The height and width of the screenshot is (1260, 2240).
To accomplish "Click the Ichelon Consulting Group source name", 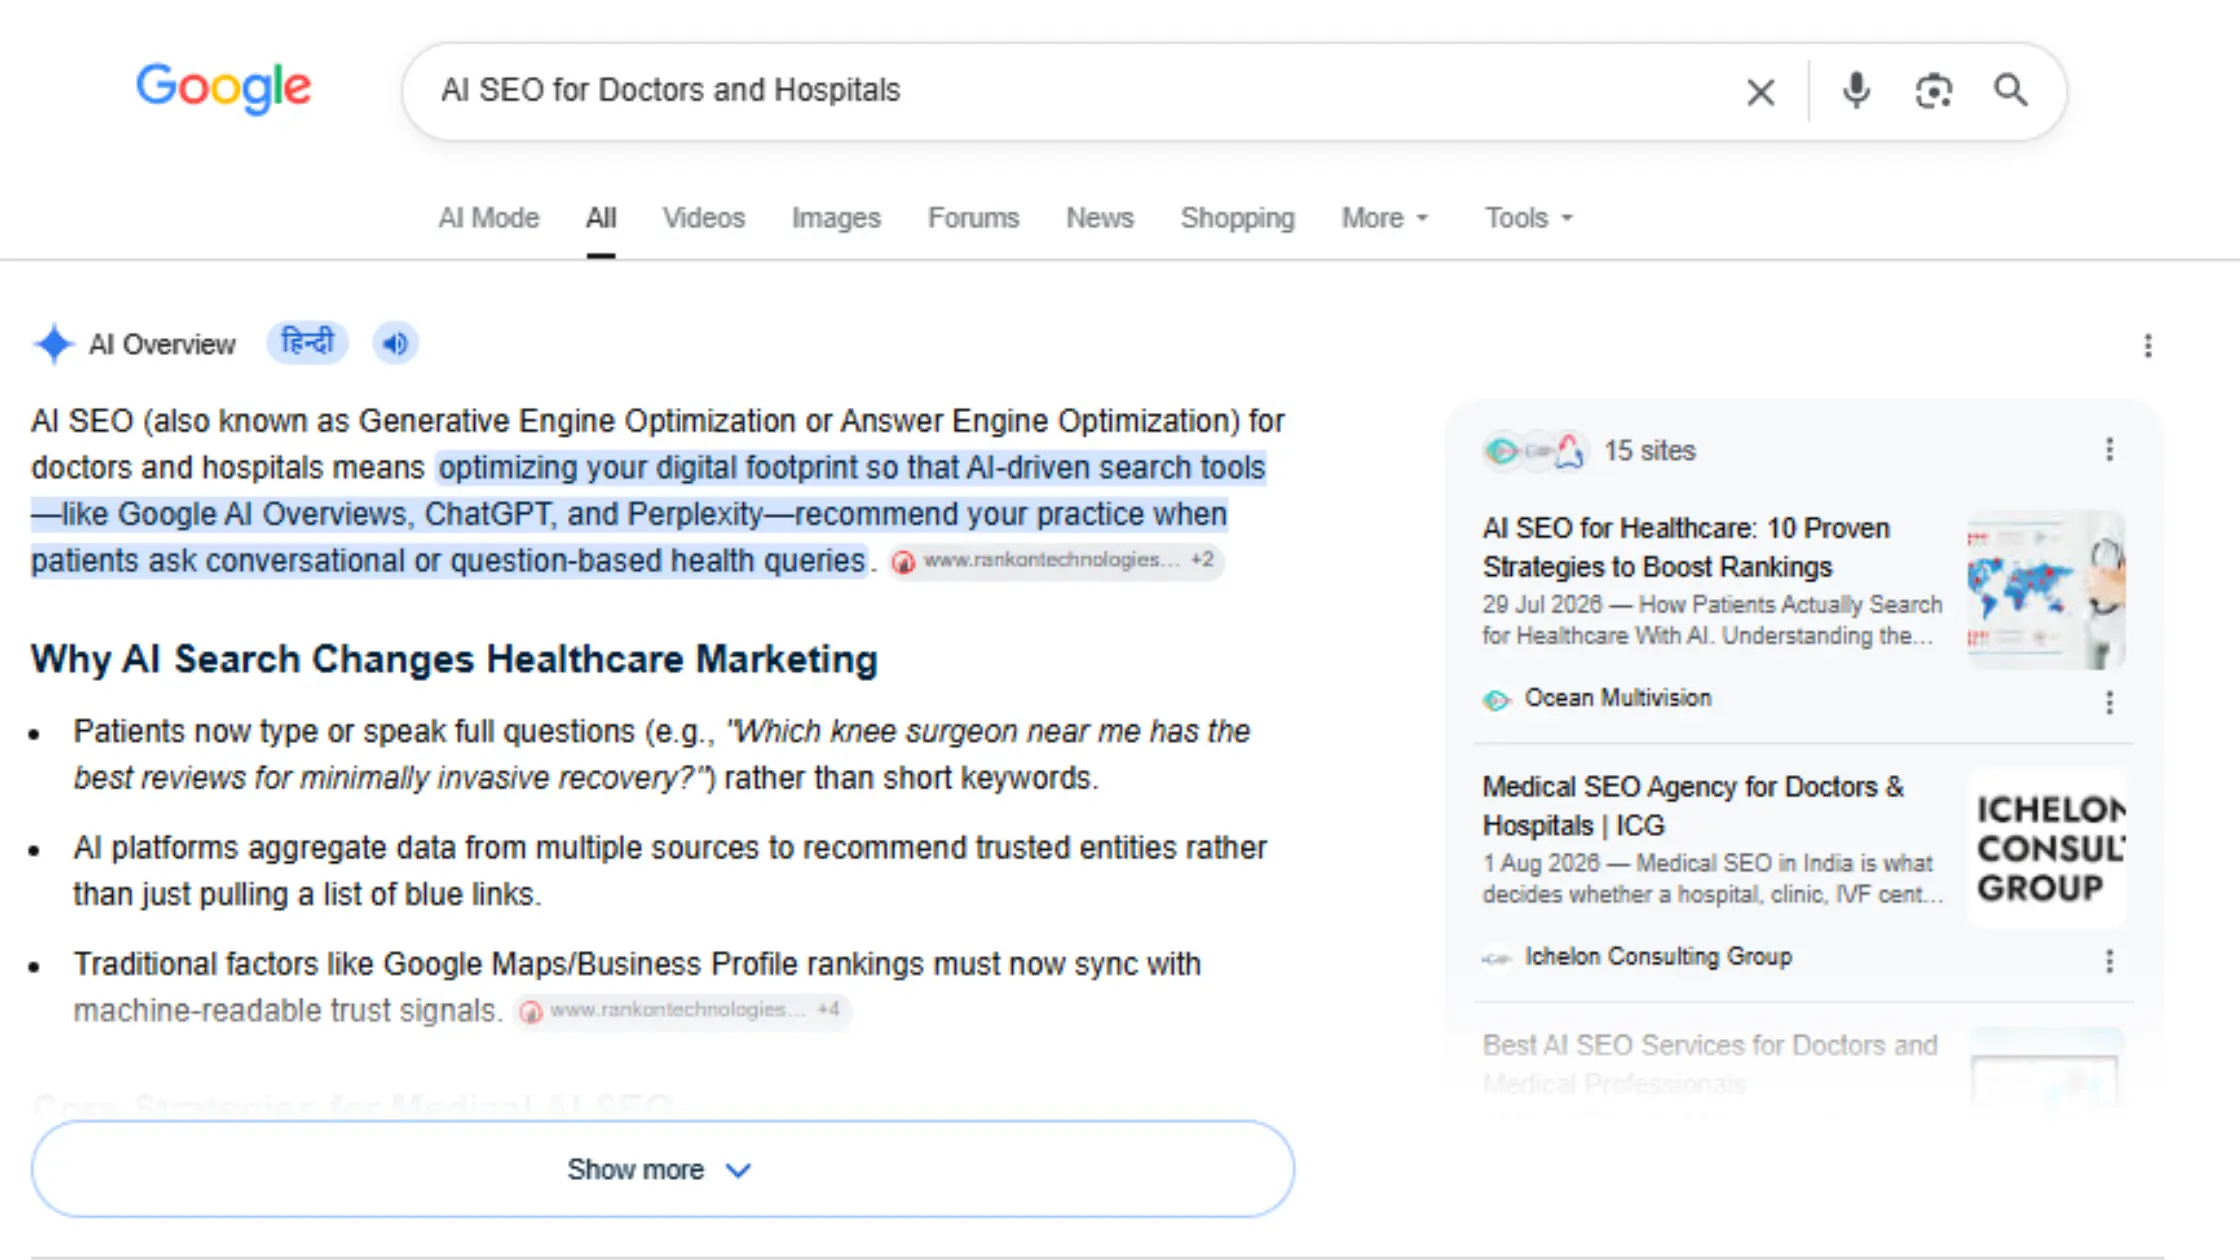I will point(1658,957).
